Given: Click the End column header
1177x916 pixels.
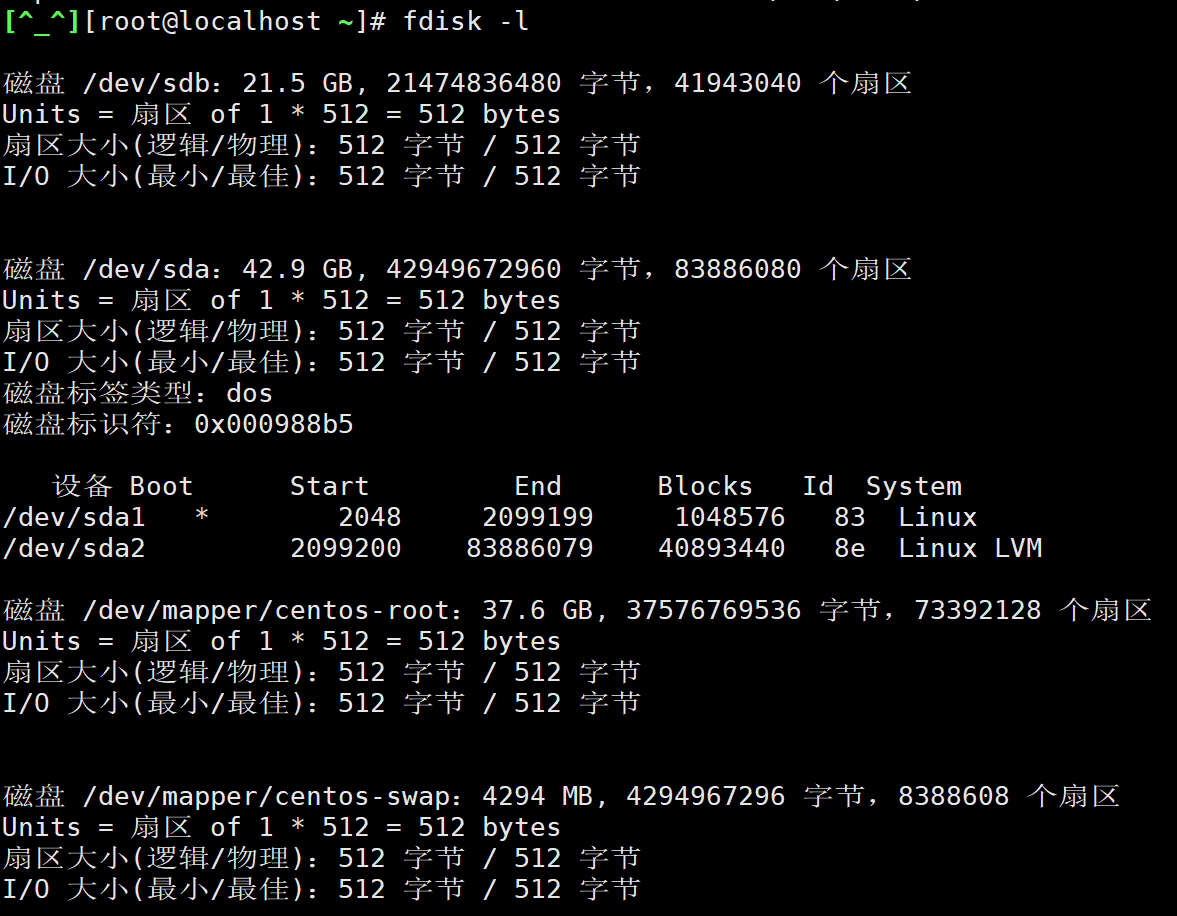Looking at the screenshot, I should (538, 486).
